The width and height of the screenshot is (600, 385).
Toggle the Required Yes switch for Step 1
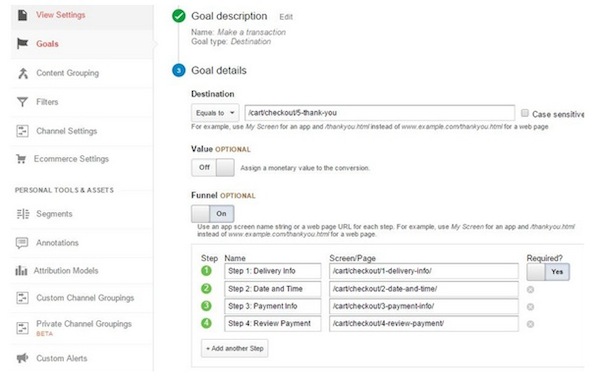click(x=548, y=272)
